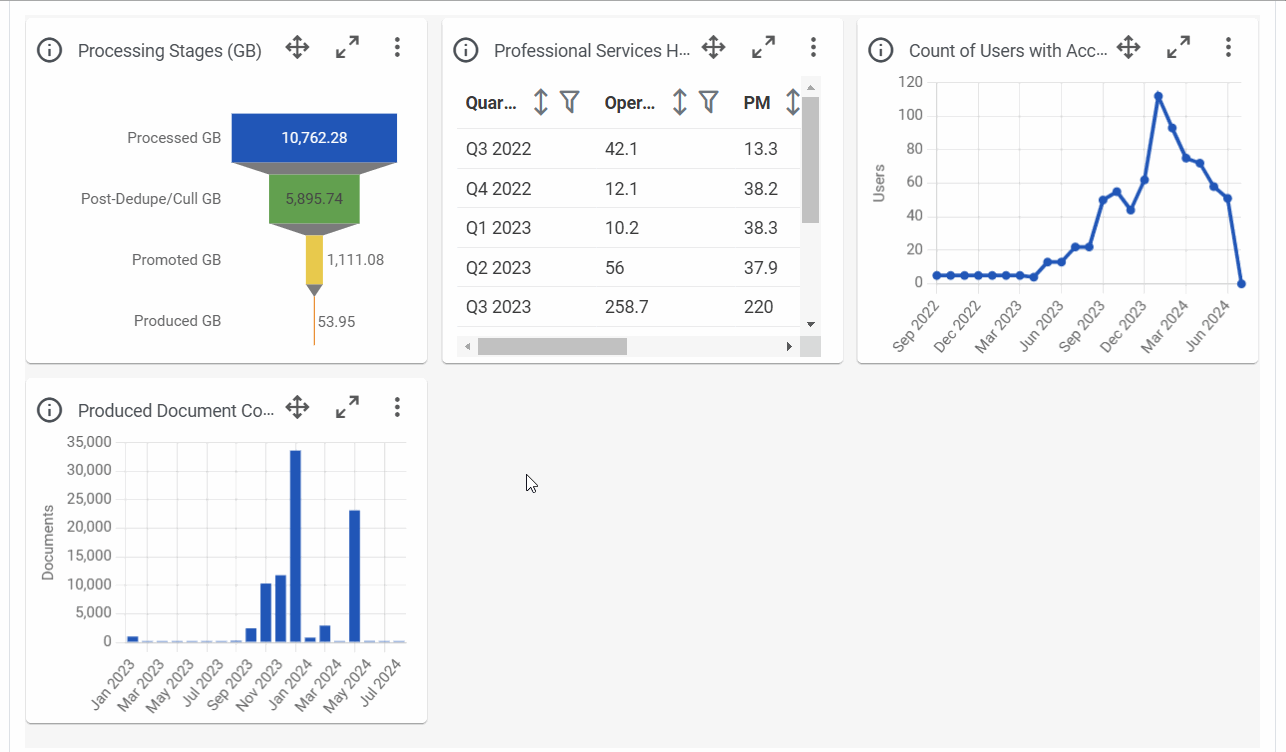Screen dimensions: 1286x752
Task: Expand Professional Services widget fullscreen
Action: [763, 47]
